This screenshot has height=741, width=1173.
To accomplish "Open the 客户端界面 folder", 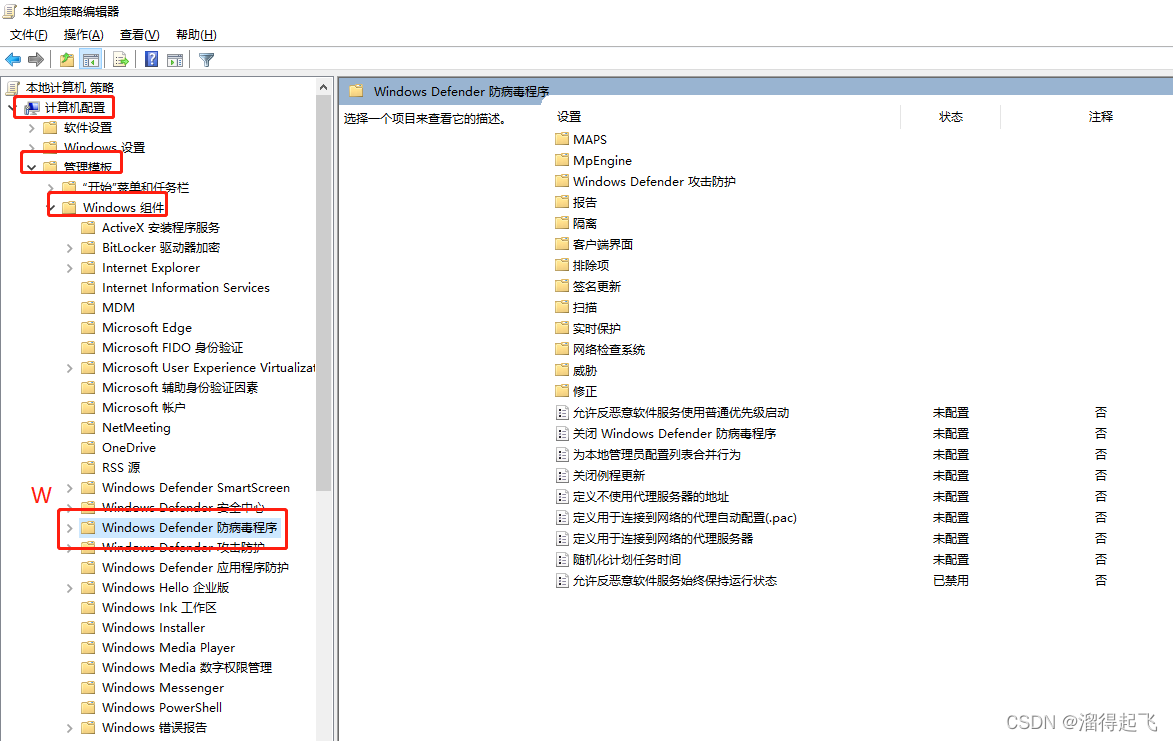I will (x=595, y=244).
